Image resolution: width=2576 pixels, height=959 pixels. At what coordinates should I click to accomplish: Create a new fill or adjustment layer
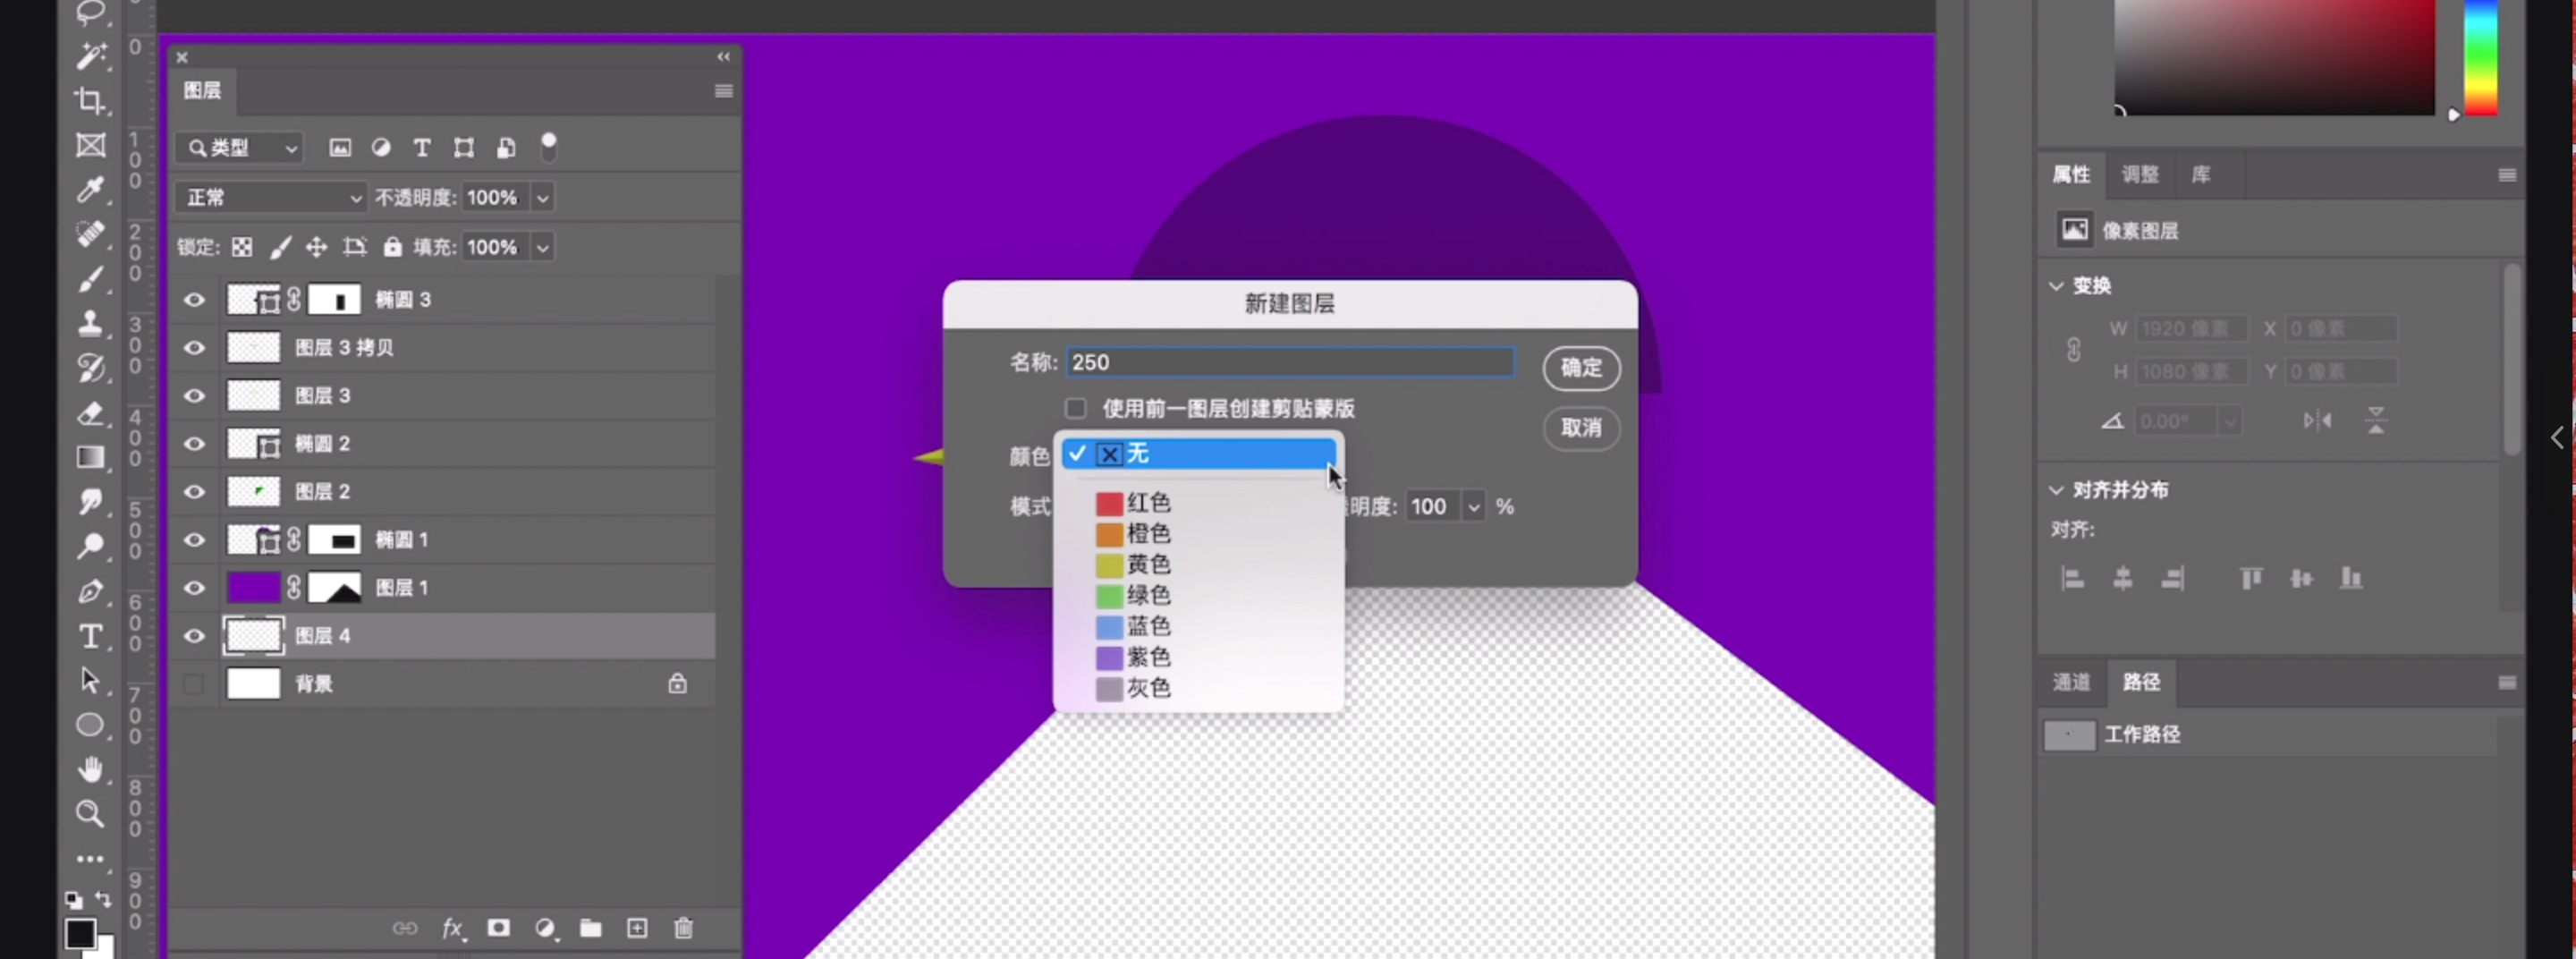[545, 928]
